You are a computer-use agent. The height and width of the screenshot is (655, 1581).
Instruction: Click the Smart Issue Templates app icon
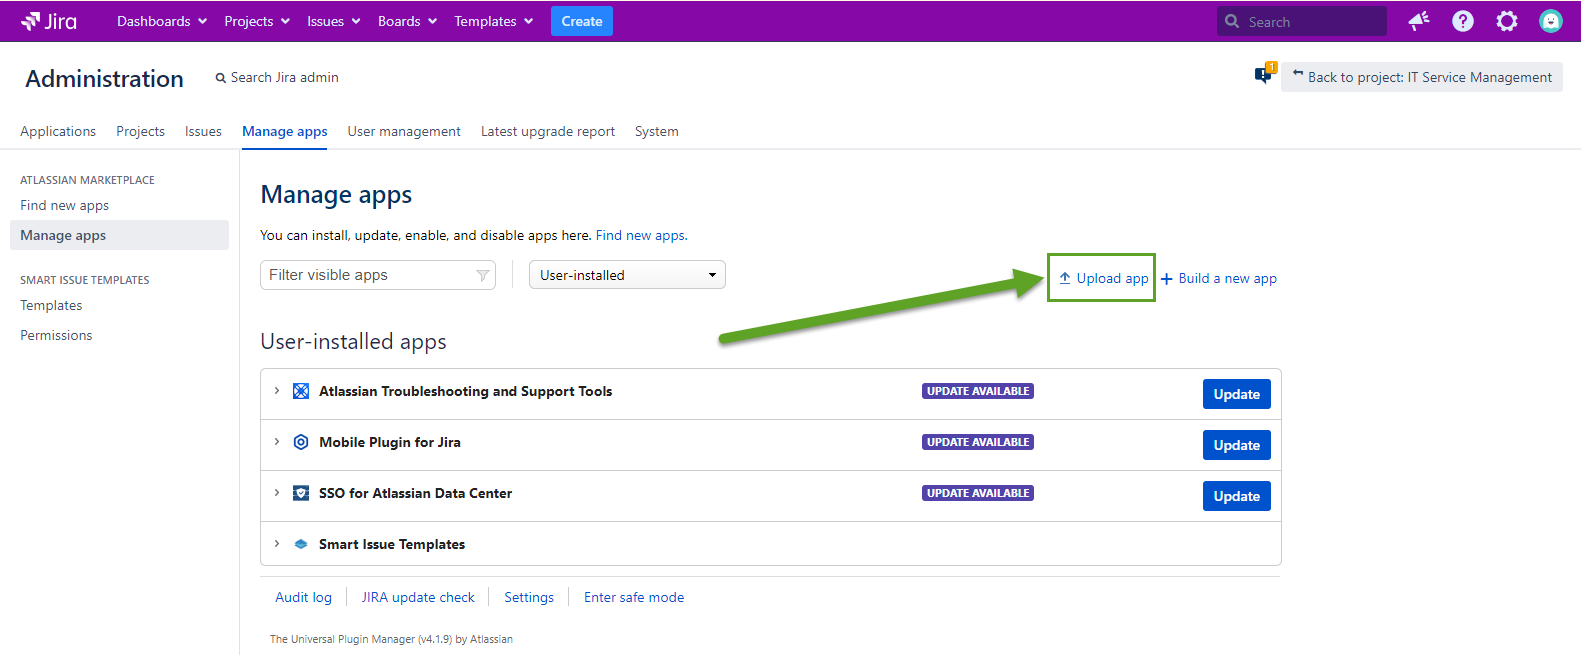click(301, 544)
